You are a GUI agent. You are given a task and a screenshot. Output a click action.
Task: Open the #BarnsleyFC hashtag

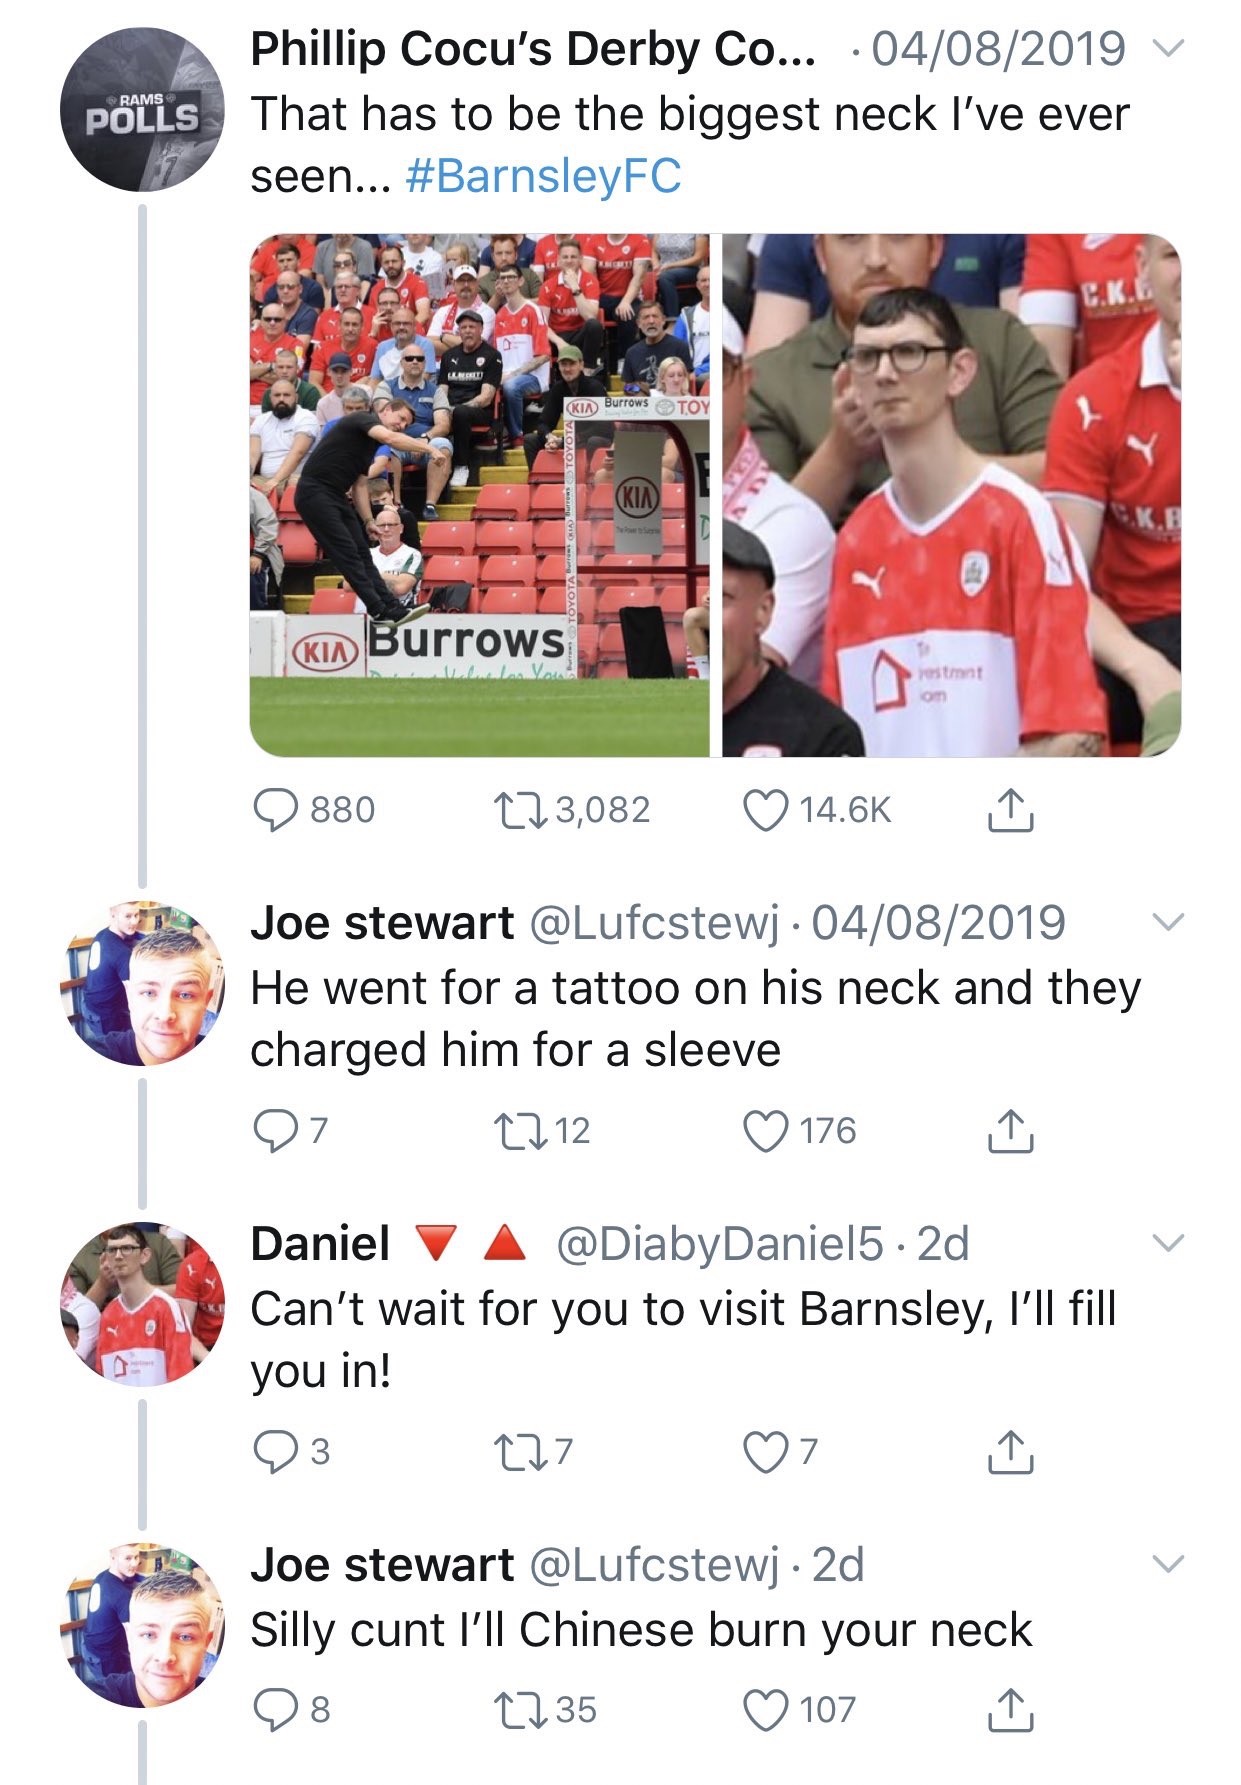click(544, 177)
